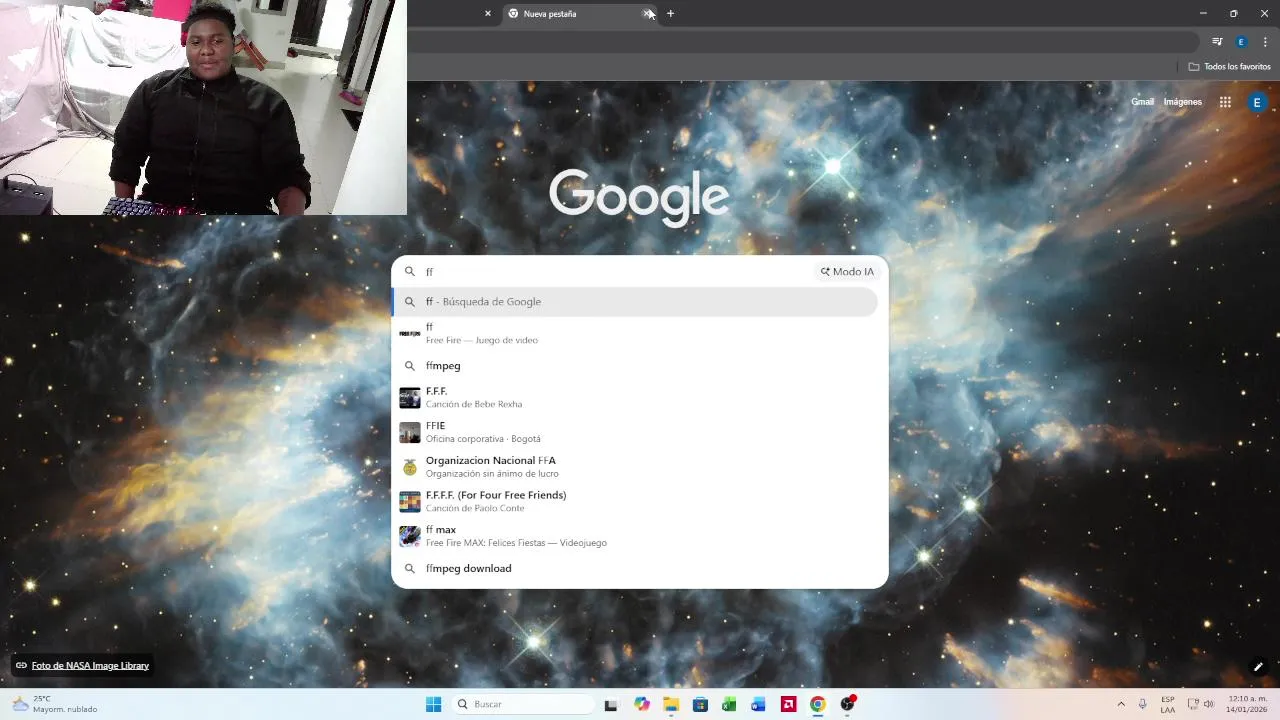Image resolution: width=1280 pixels, height=720 pixels.
Task: Choose the ff max suggestion
Action: pyautogui.click(x=635, y=536)
